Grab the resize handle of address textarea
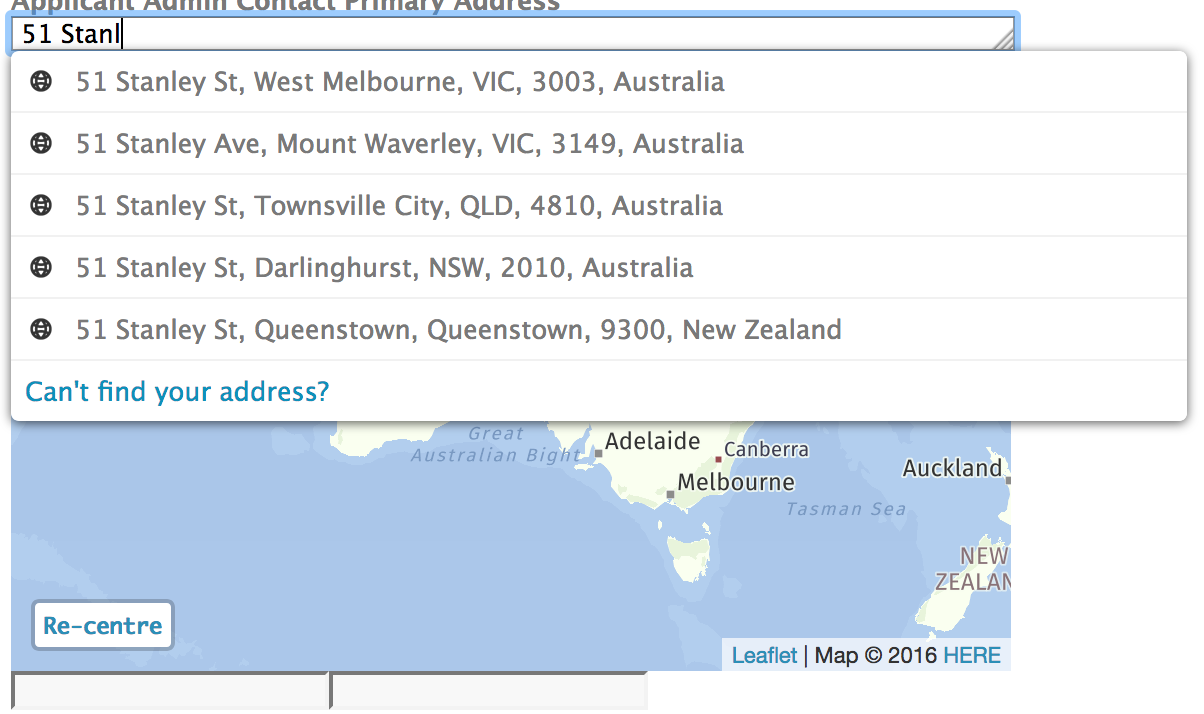The image size is (1204, 714). 1004,40
